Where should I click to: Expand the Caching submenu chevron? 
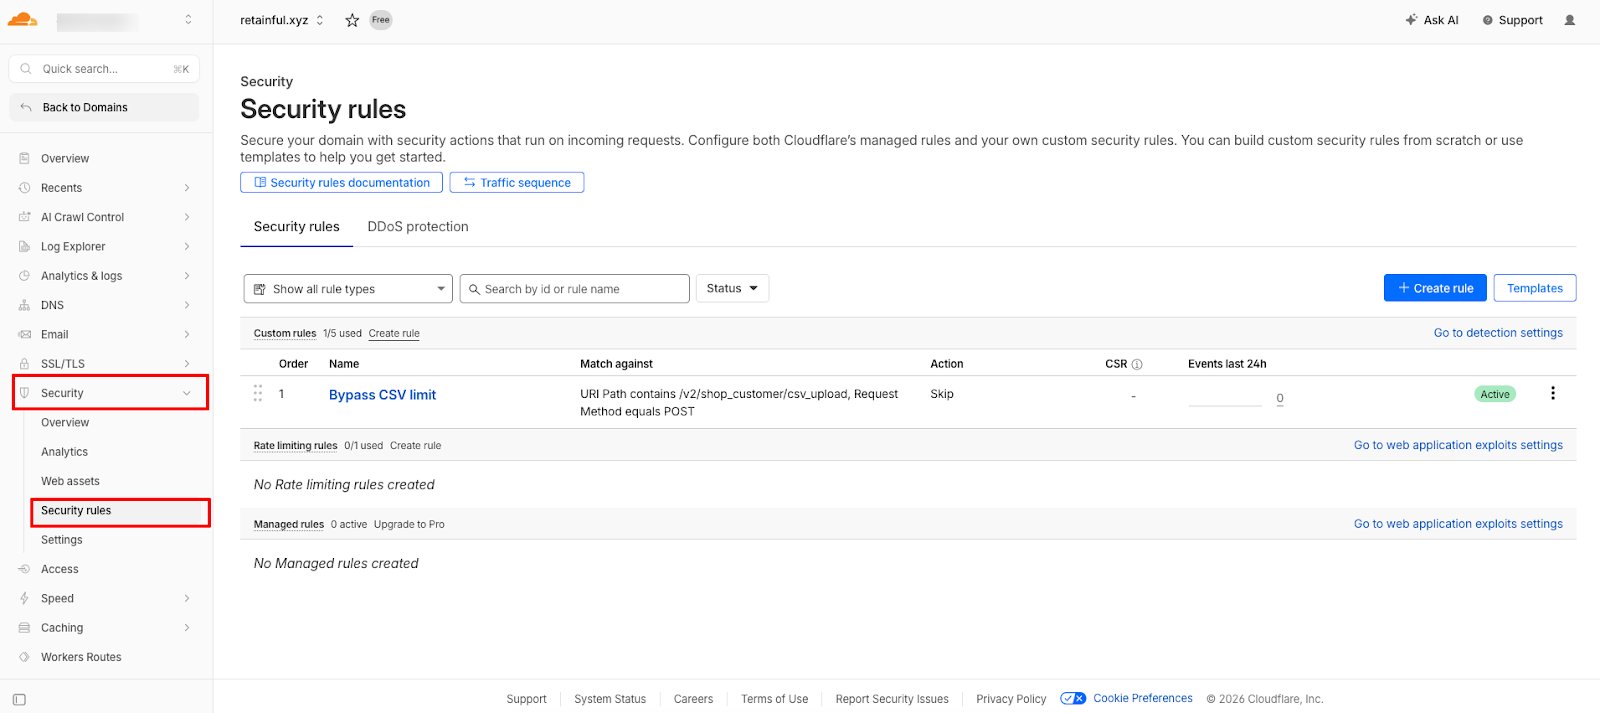pos(187,628)
